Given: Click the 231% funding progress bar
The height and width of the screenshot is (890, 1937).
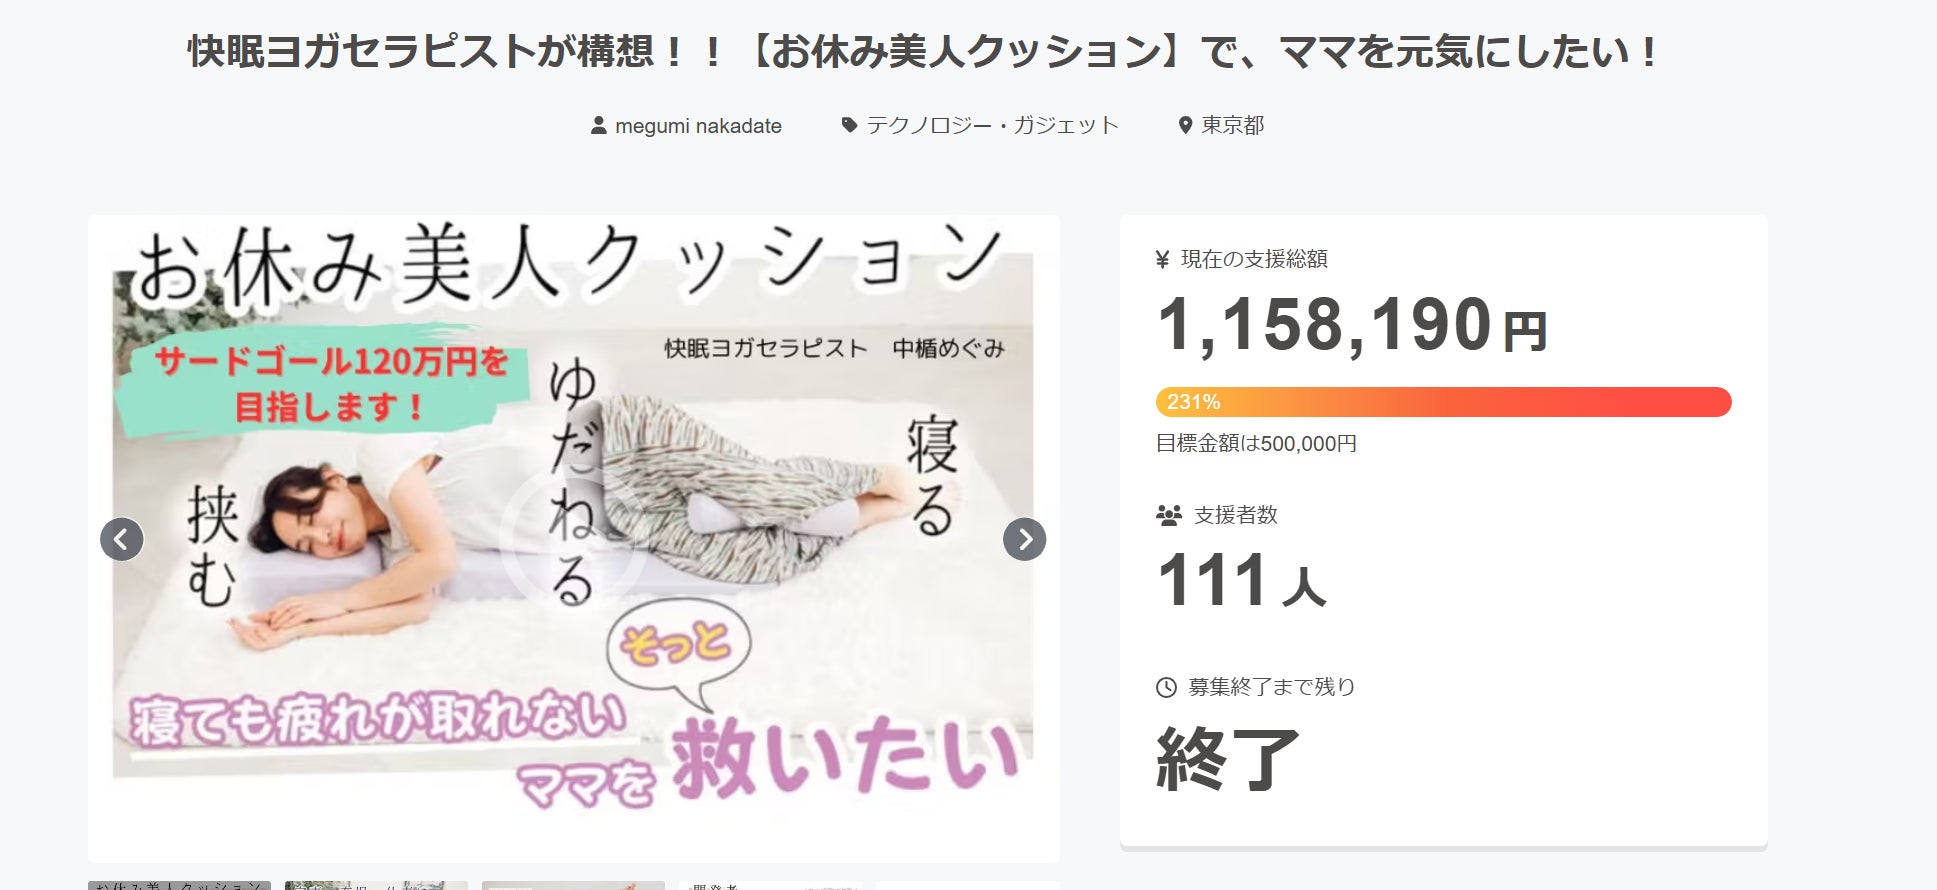Looking at the screenshot, I should (1443, 402).
